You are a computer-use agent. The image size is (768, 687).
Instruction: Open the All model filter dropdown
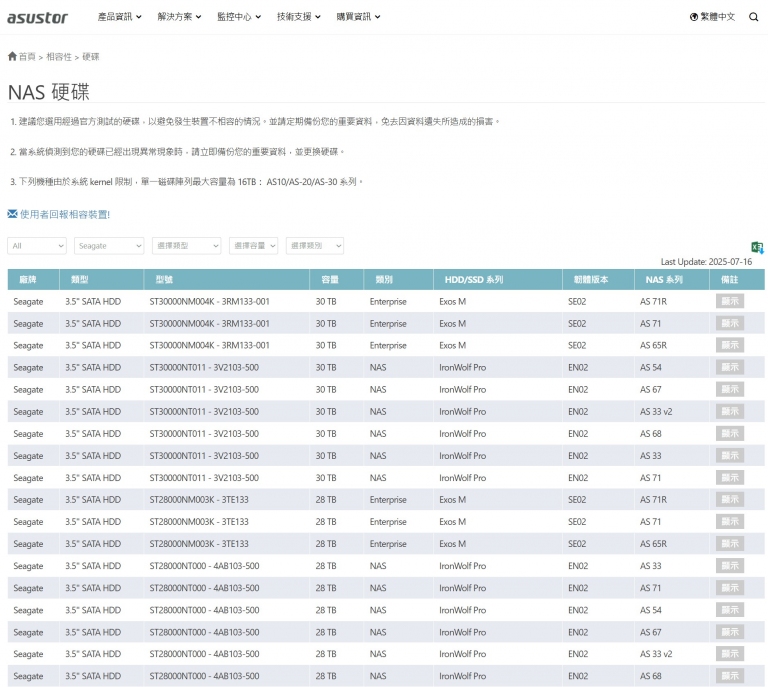coord(37,246)
